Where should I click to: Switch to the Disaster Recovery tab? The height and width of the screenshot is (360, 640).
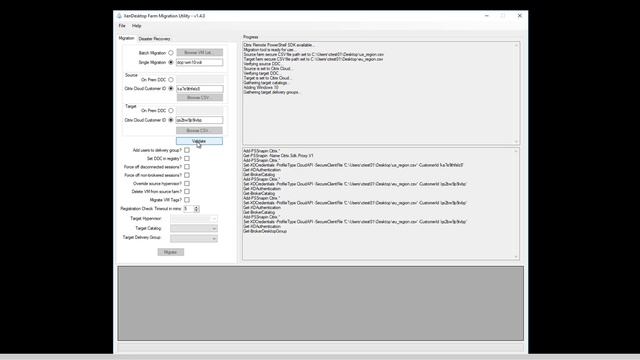pos(154,39)
